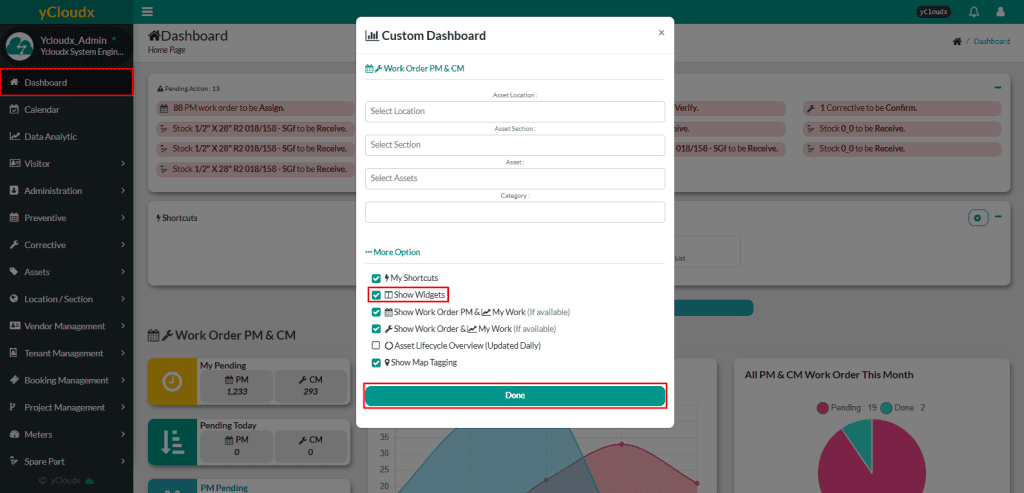Toggle the Show Widgets checkbox
The width and height of the screenshot is (1024, 493).
tap(376, 295)
